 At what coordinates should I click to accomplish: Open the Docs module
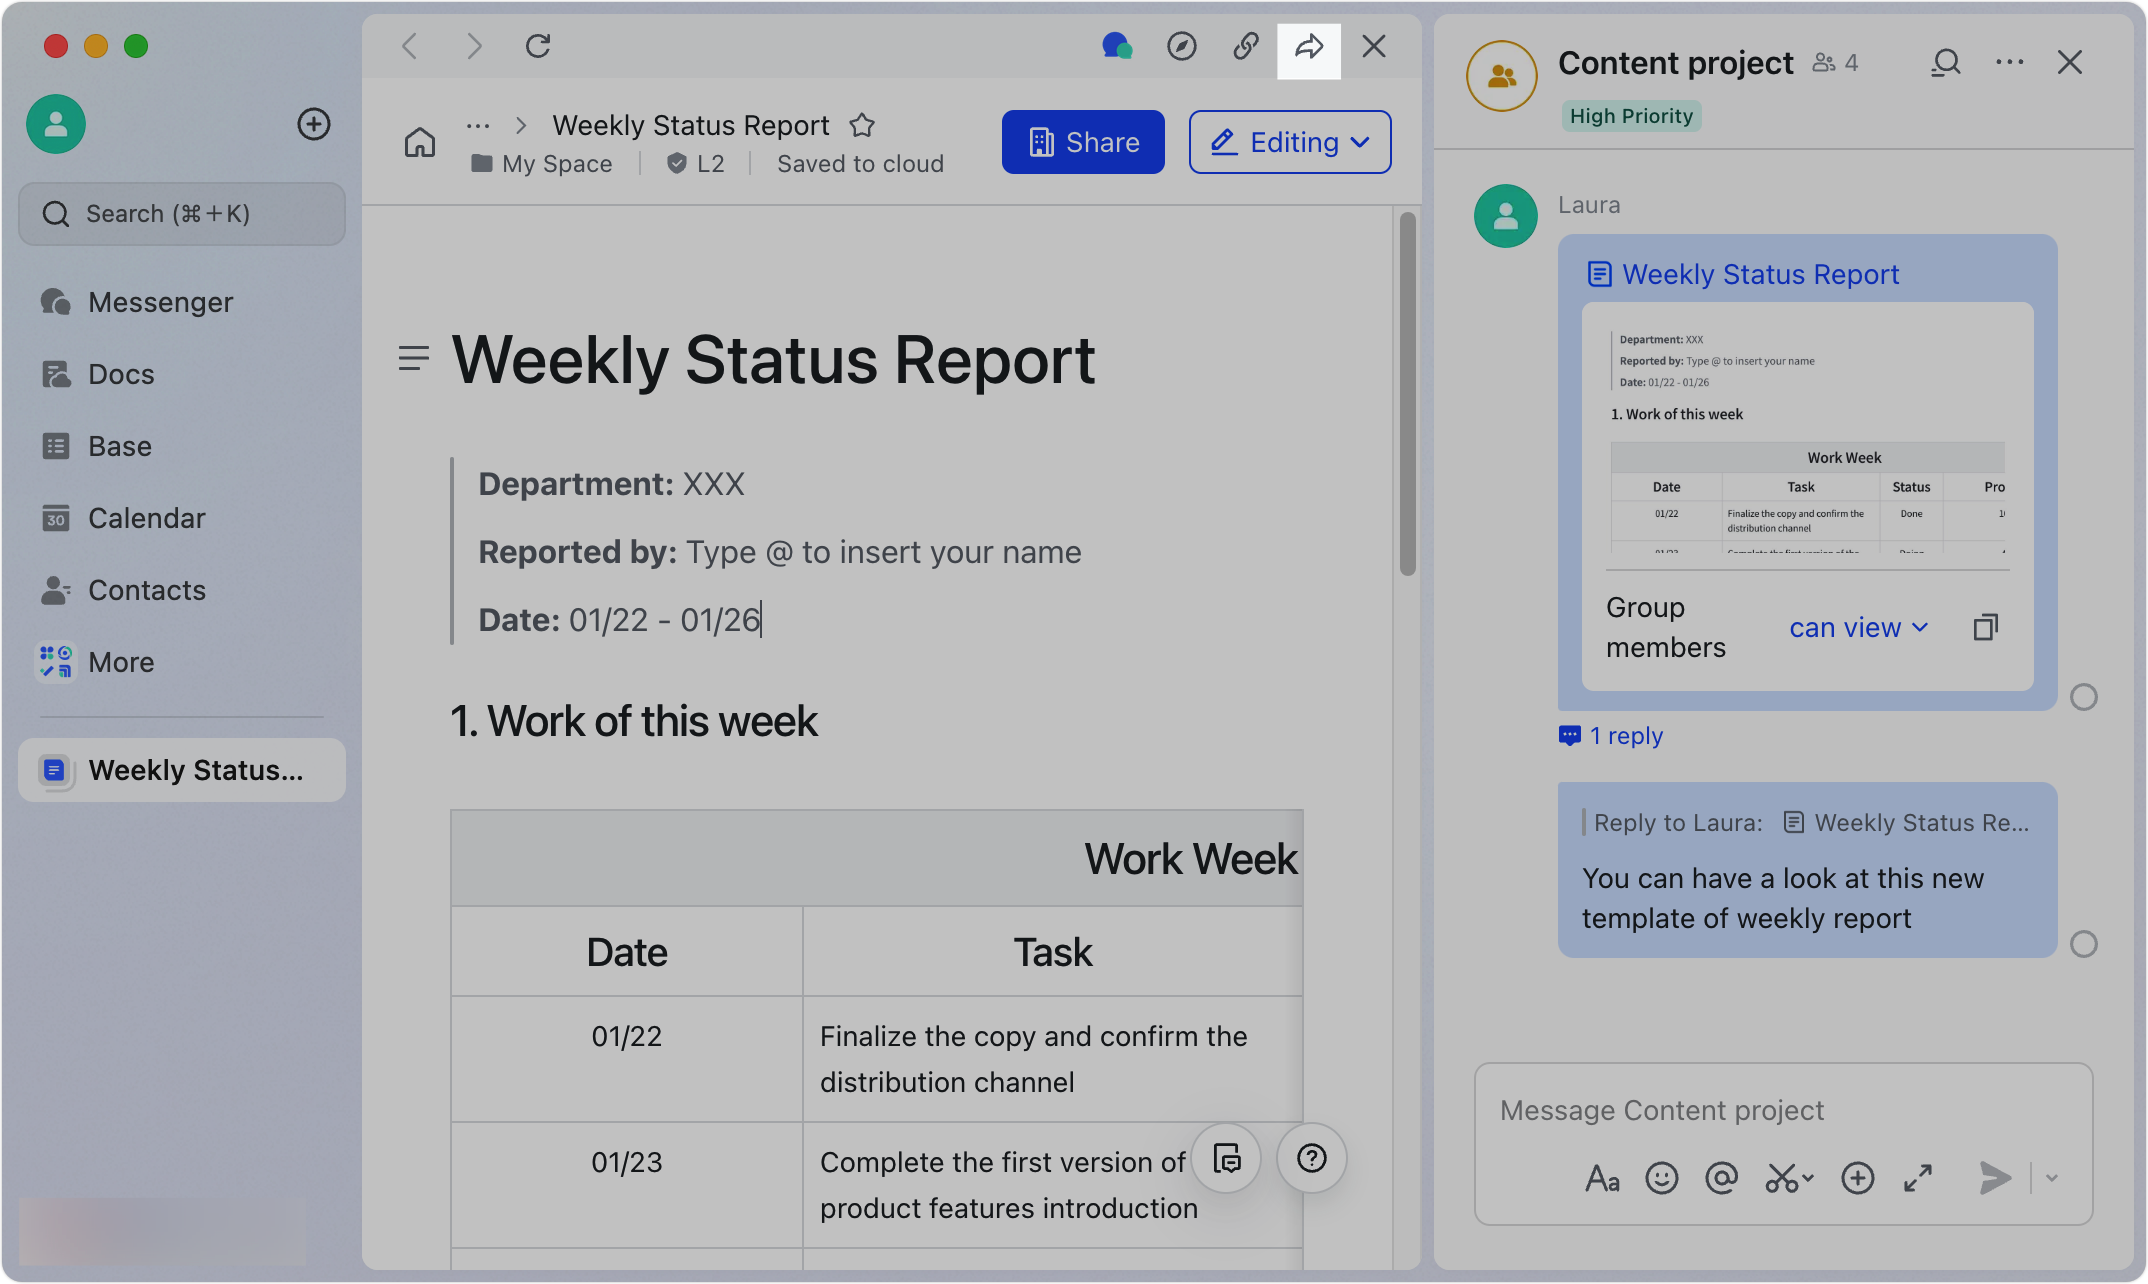[121, 373]
